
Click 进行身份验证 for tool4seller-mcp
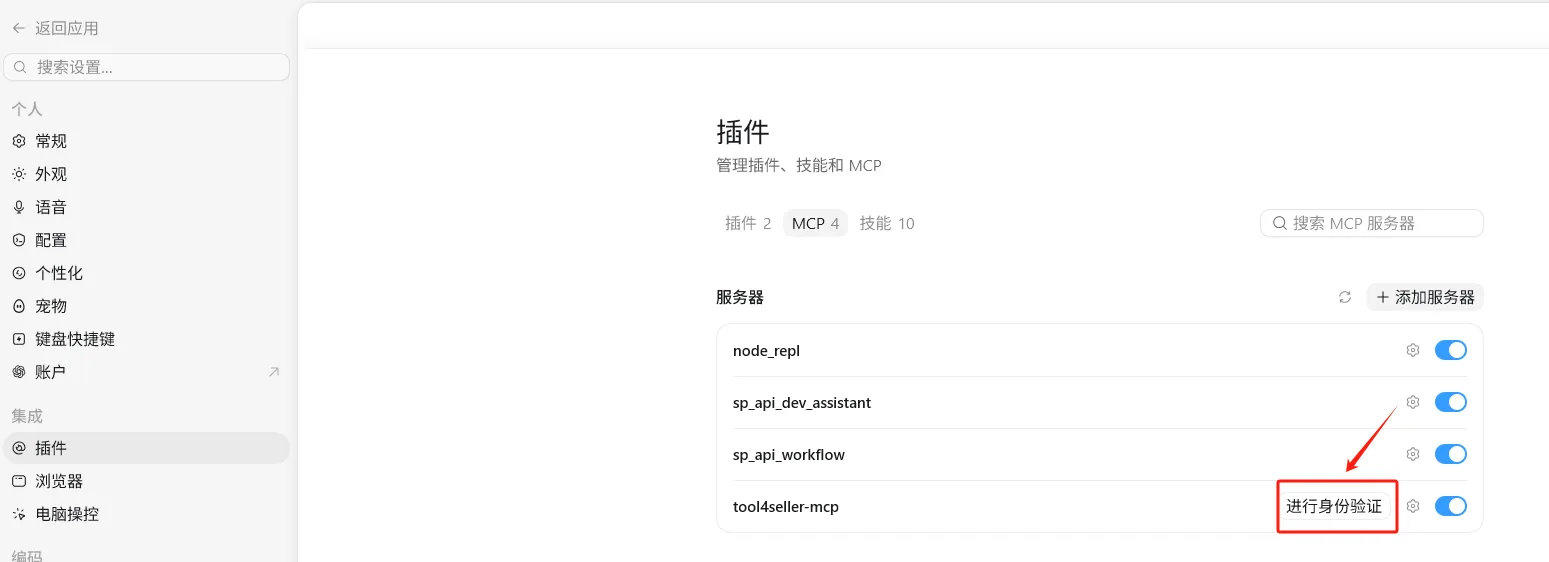1334,506
